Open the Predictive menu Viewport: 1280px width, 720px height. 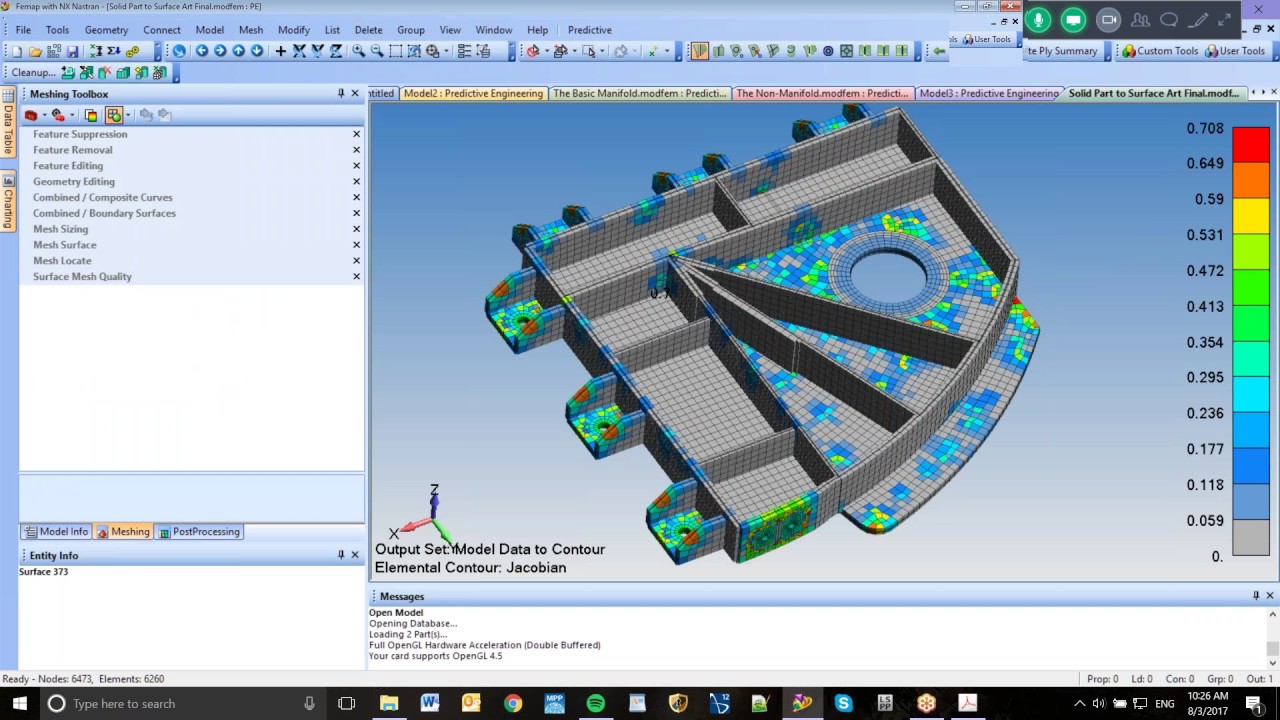click(x=589, y=30)
